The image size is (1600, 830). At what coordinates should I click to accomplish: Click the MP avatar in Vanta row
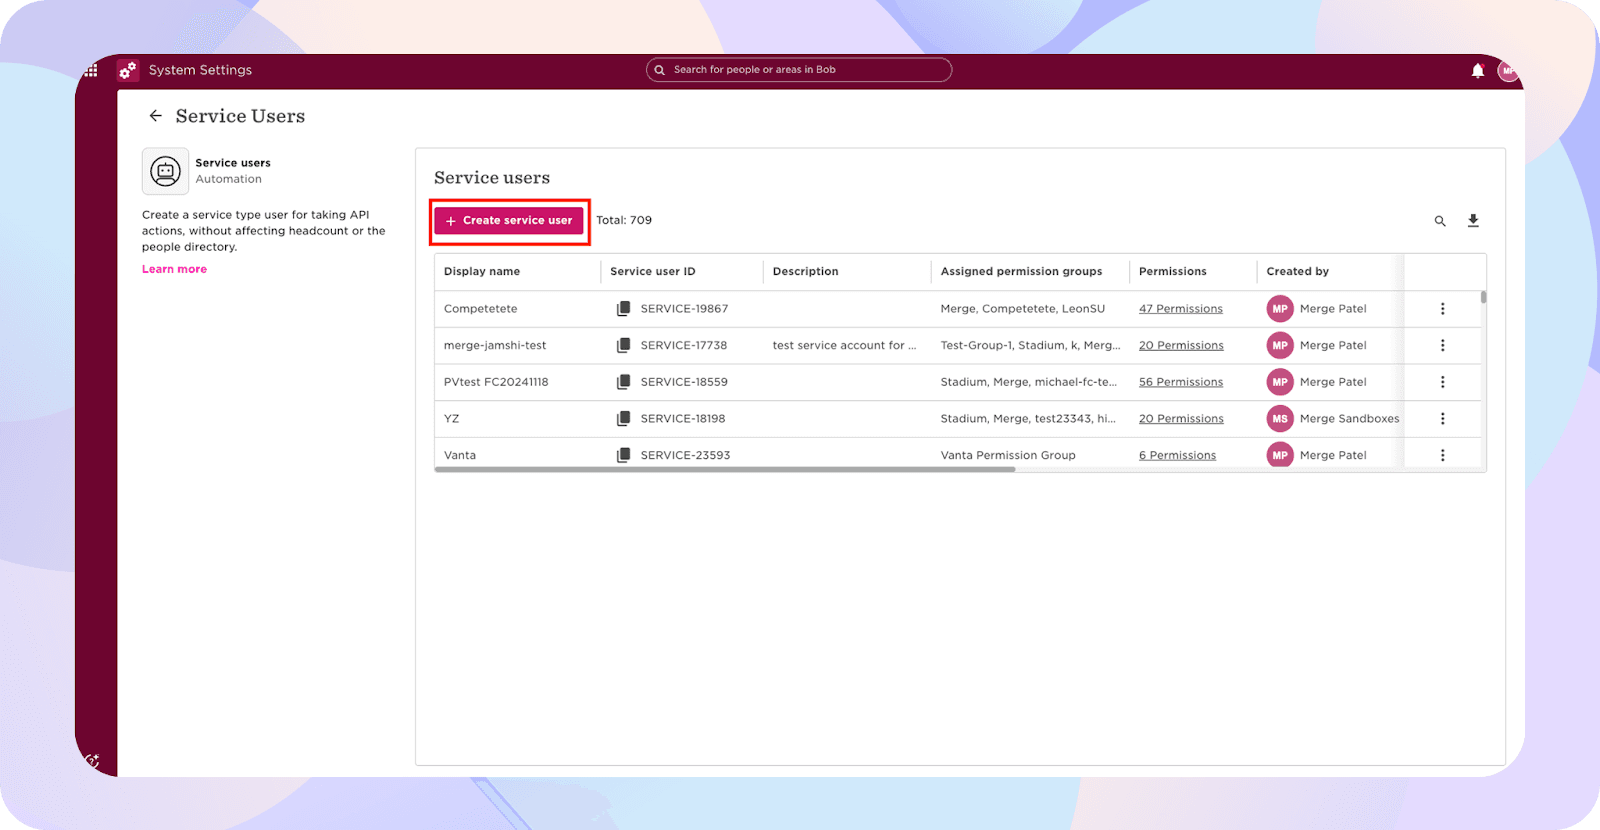(1280, 455)
